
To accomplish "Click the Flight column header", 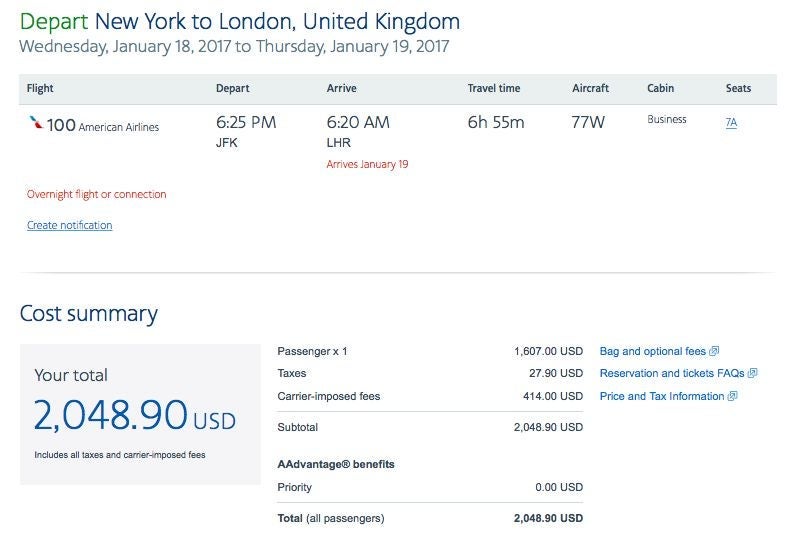I will click(x=40, y=89).
